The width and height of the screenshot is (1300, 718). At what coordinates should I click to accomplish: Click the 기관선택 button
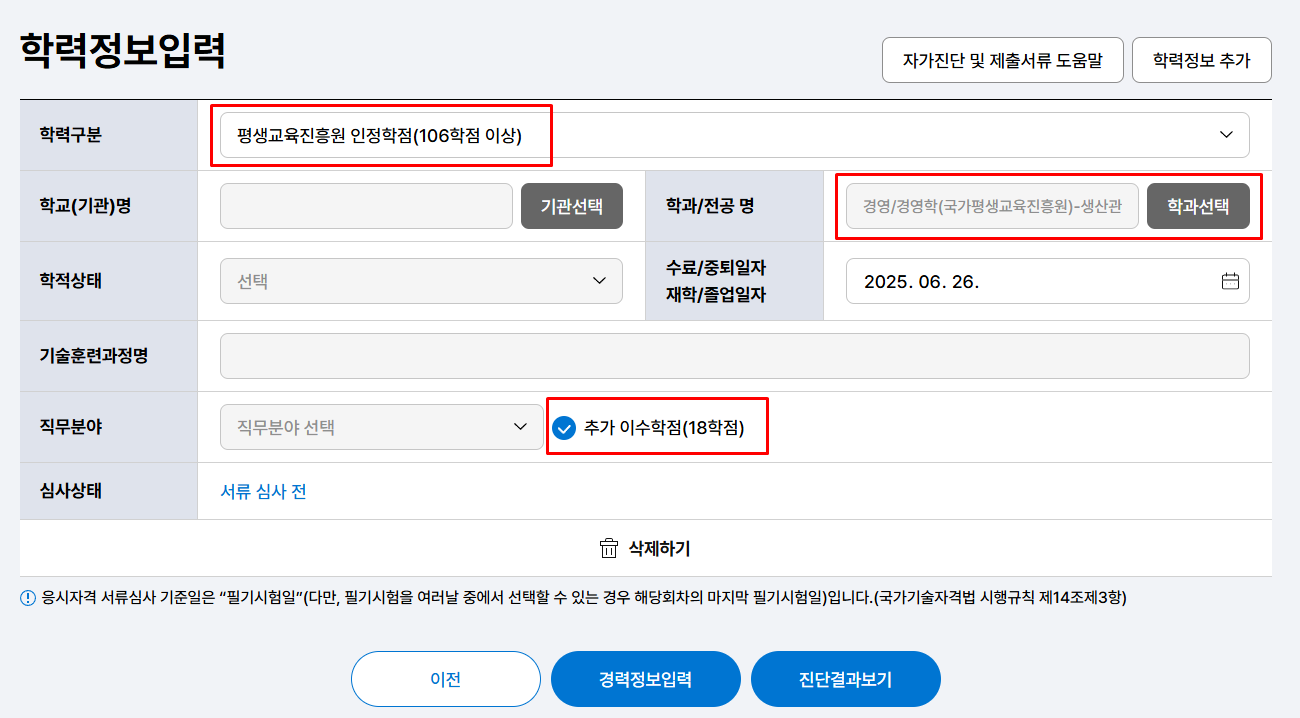point(571,206)
